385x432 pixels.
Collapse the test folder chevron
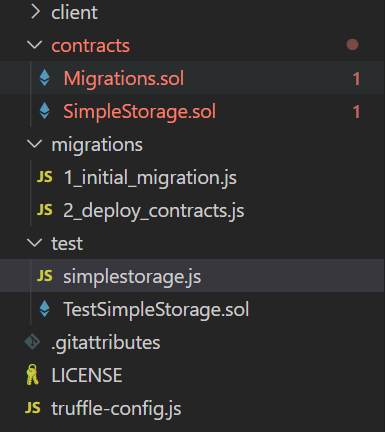tap(35, 243)
